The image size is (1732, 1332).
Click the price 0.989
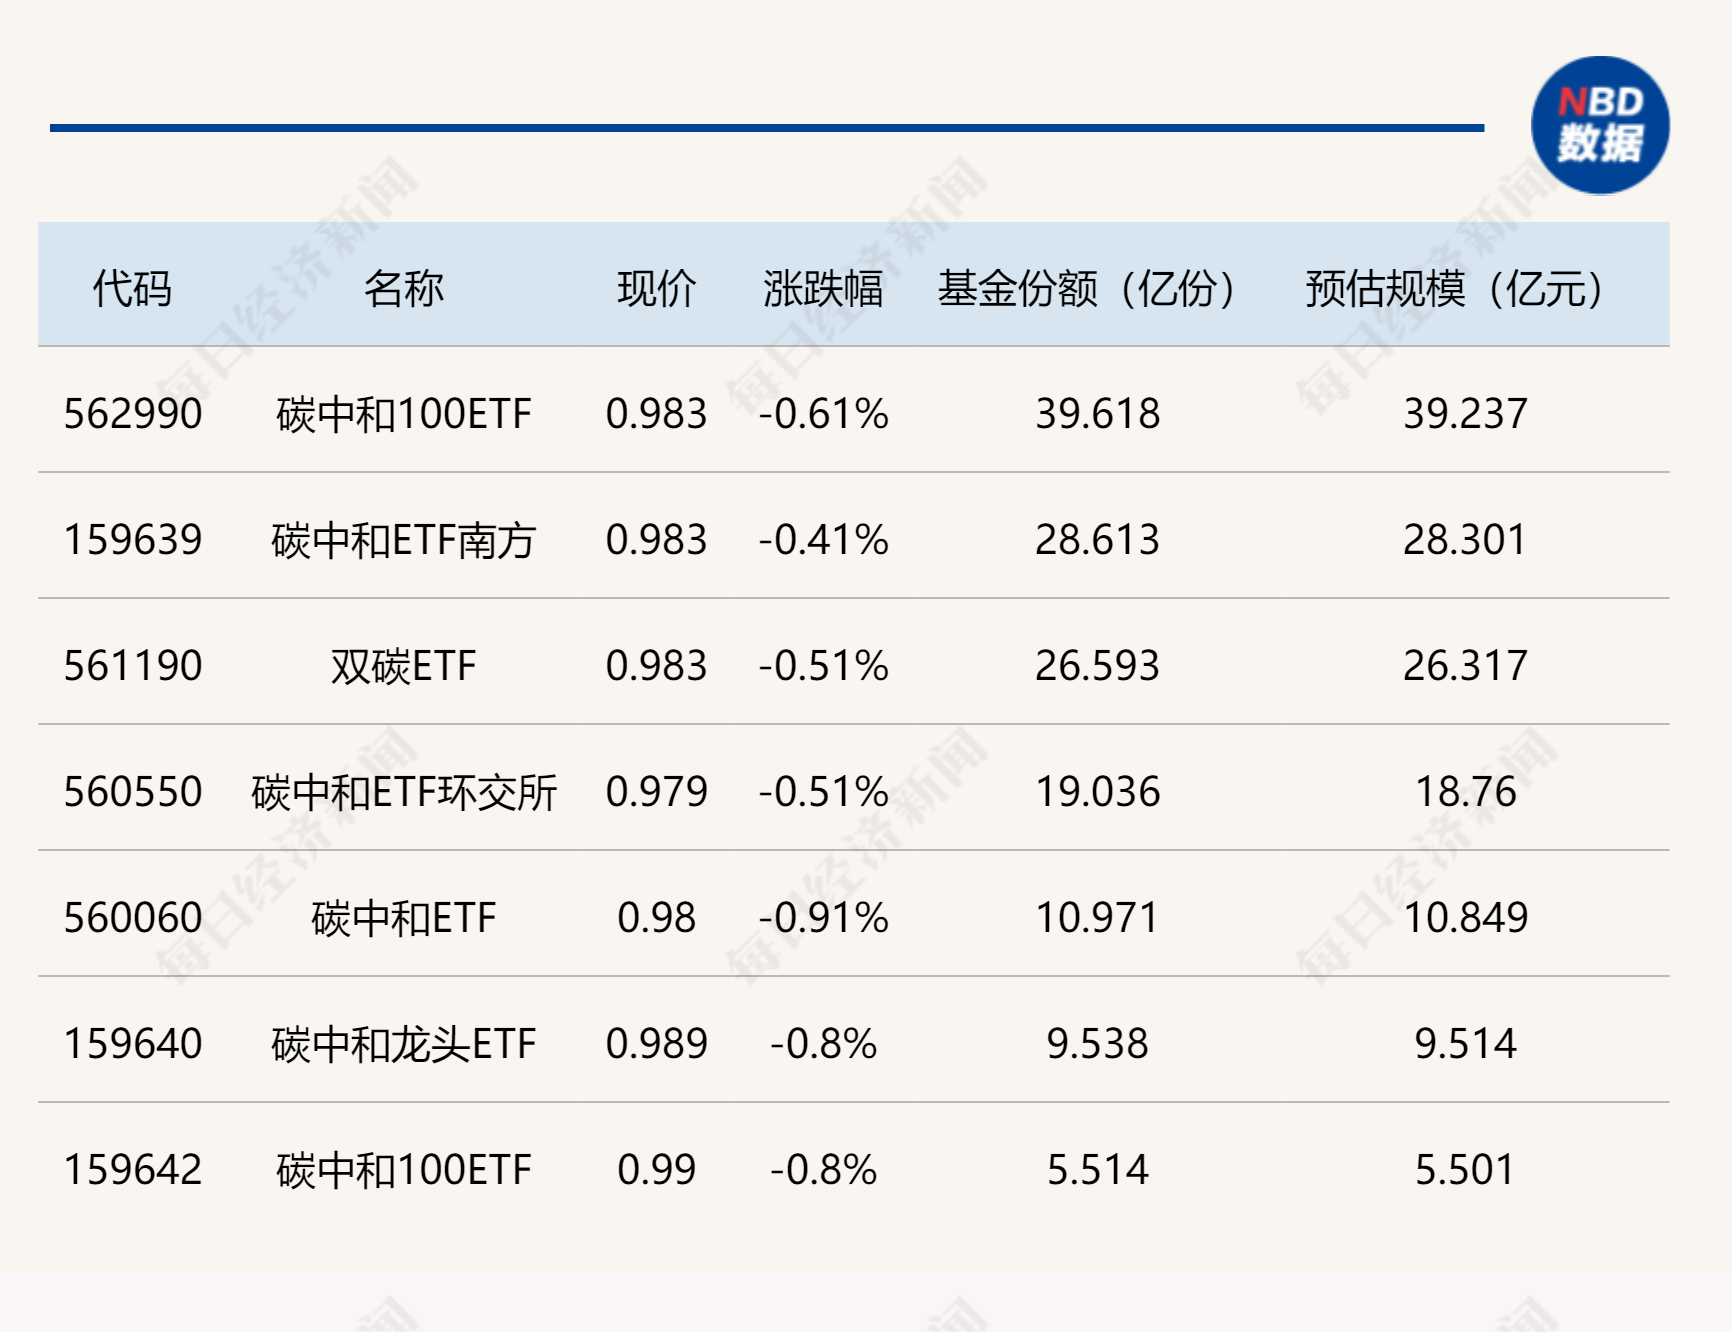tap(657, 1044)
